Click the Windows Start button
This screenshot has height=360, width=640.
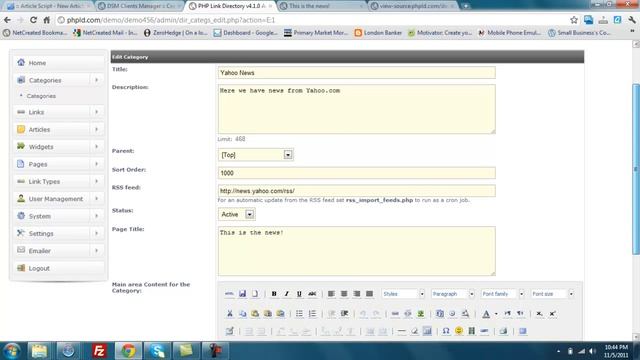[11, 351]
